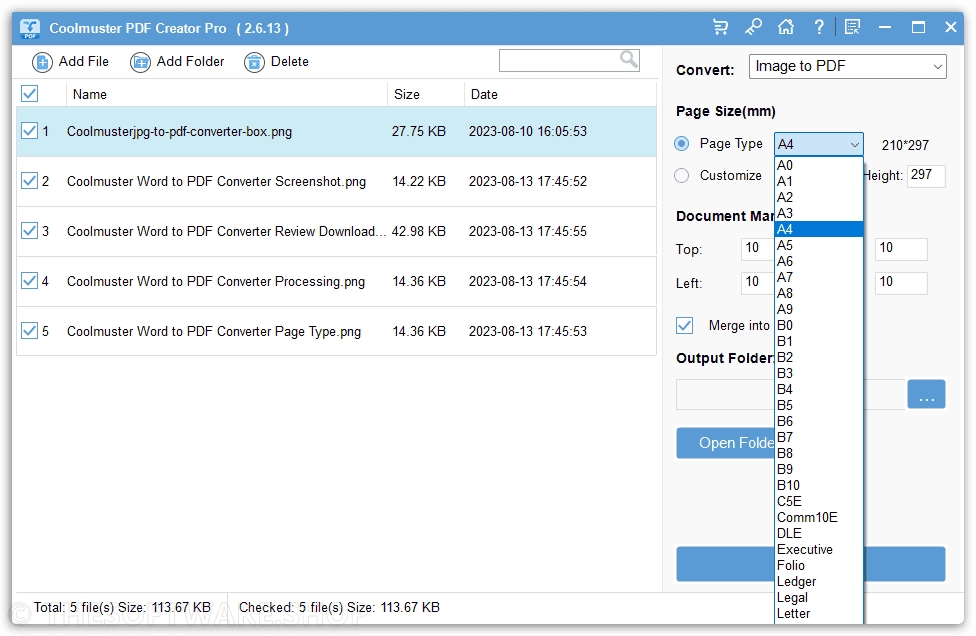
Task: Select the Customize radio button
Action: (682, 175)
